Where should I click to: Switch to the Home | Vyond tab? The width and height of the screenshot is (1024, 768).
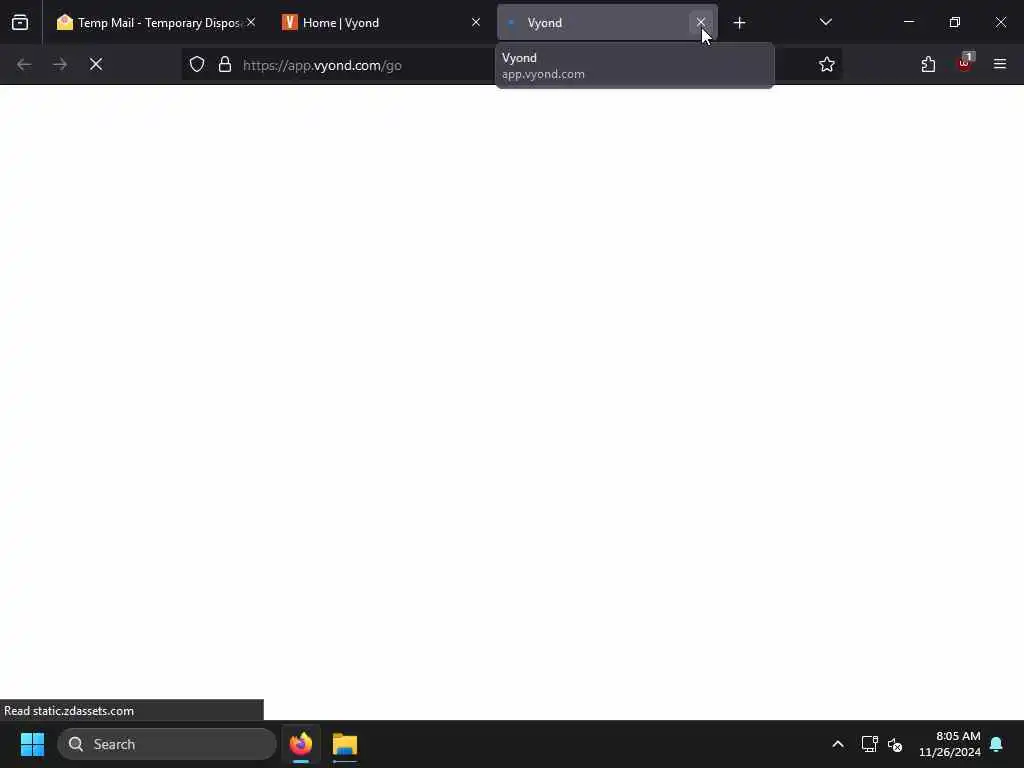coord(380,23)
